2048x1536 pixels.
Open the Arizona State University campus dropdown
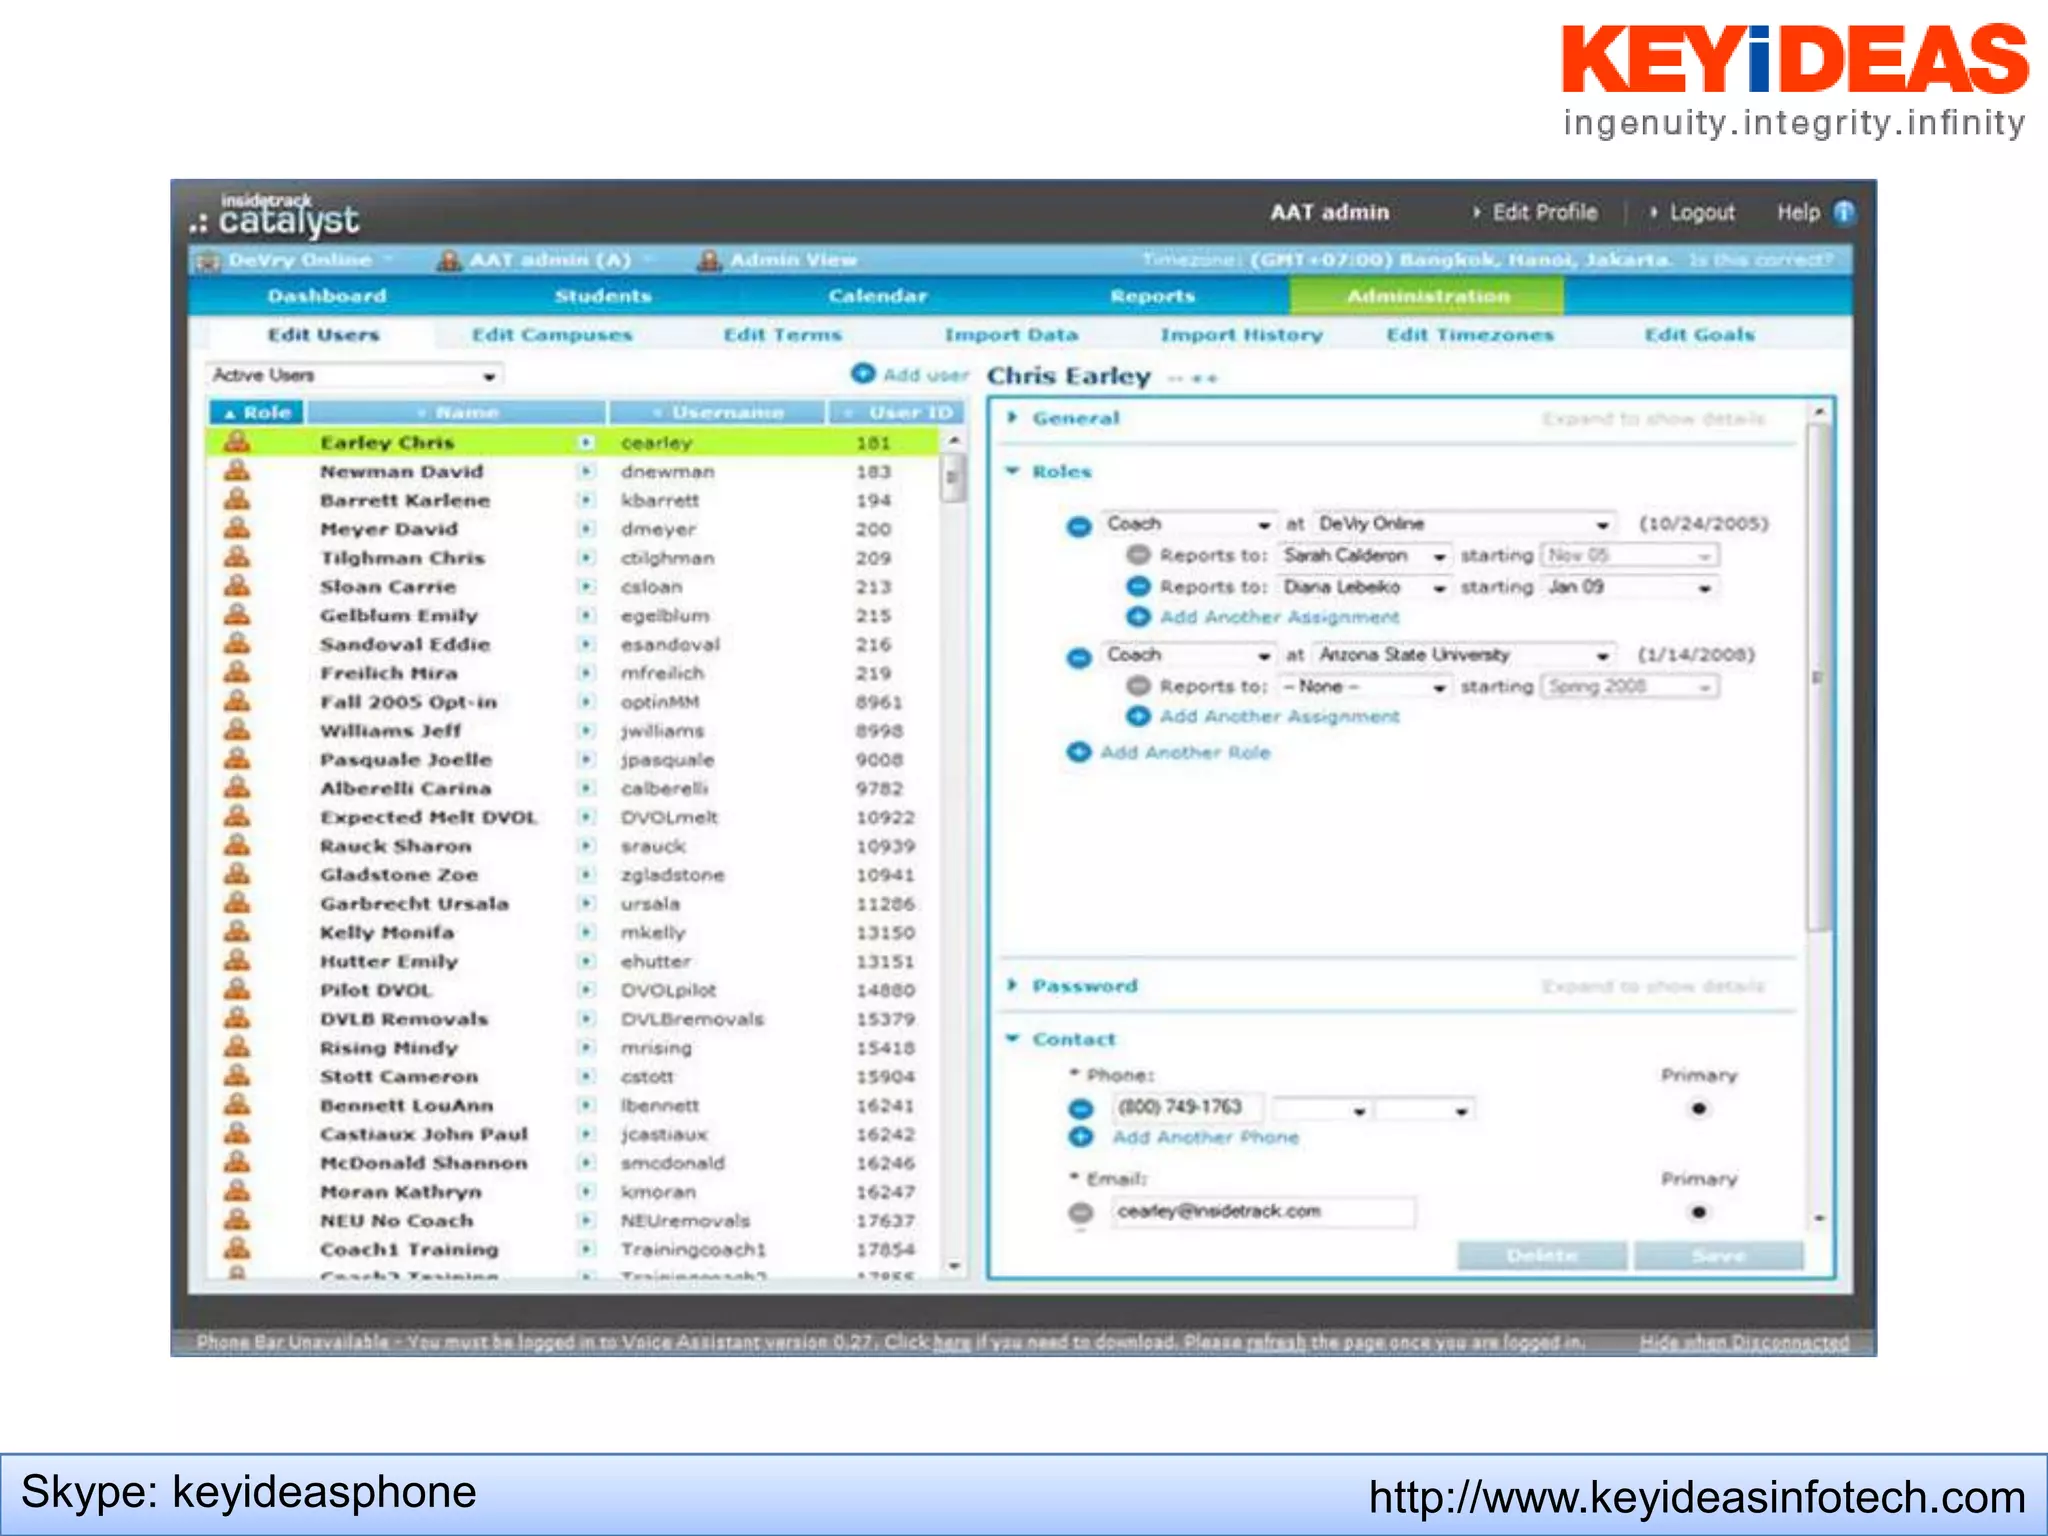click(x=1463, y=655)
